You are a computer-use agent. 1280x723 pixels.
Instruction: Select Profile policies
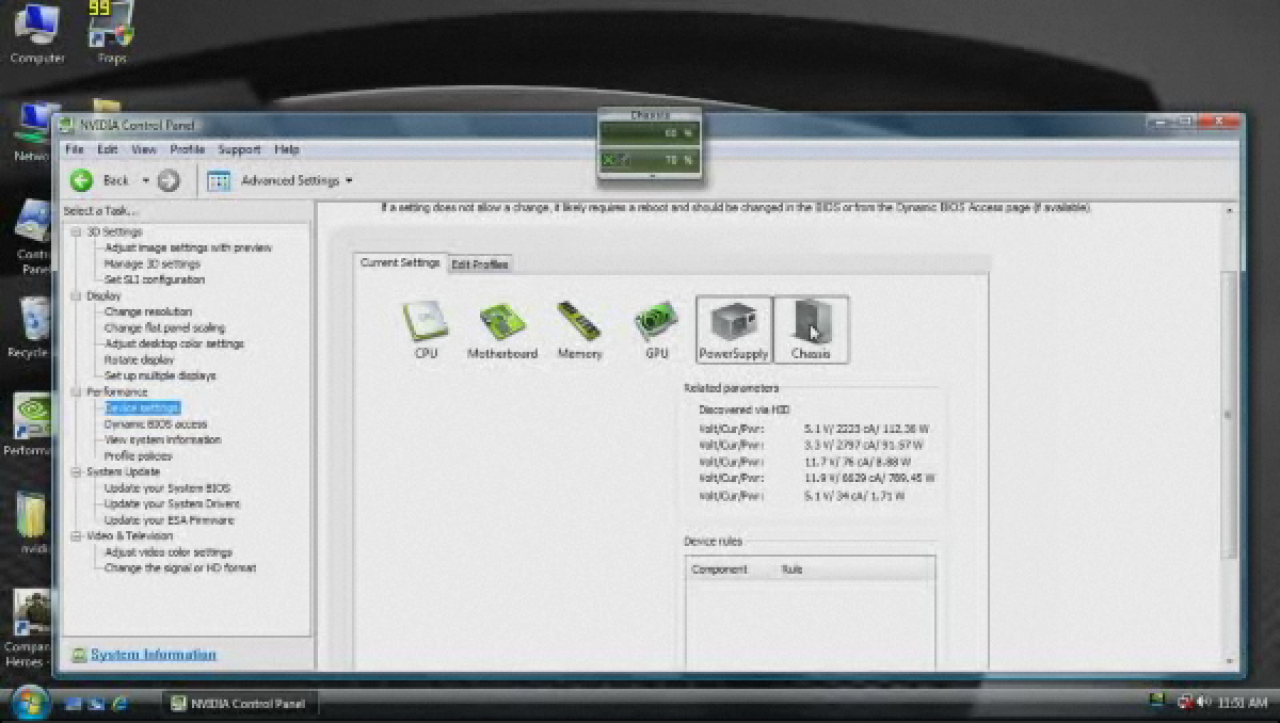(x=138, y=456)
